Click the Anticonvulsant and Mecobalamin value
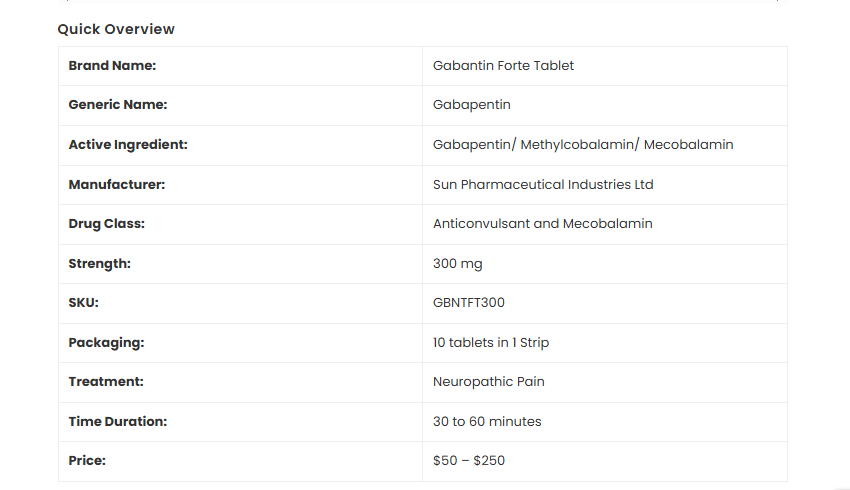 point(542,224)
